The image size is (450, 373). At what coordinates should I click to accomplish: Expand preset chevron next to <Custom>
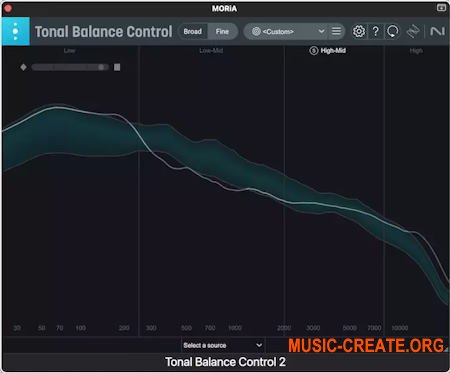point(321,32)
